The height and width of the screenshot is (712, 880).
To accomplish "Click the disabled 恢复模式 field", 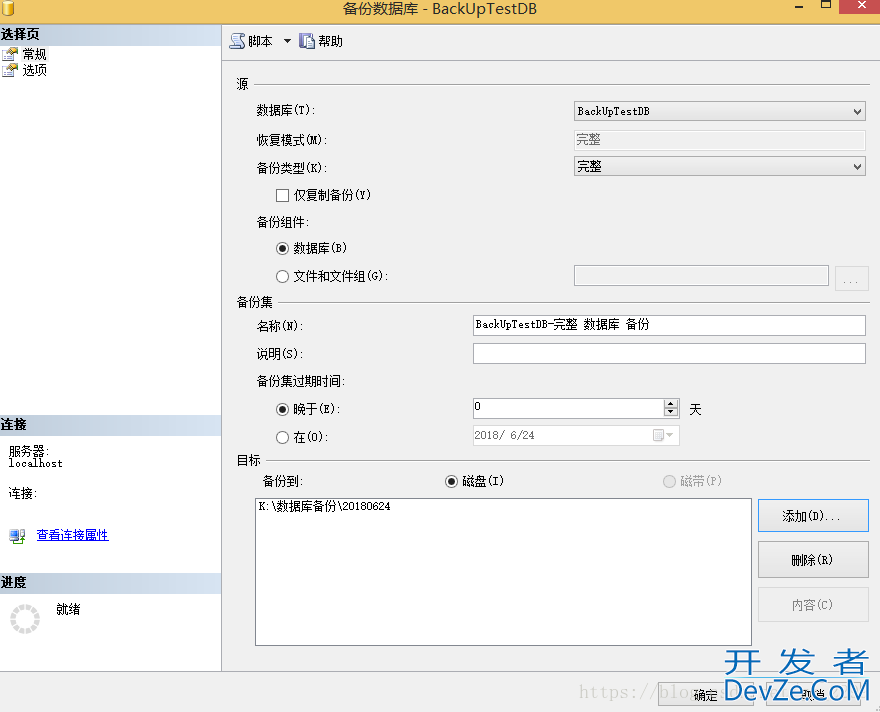I will pos(719,139).
